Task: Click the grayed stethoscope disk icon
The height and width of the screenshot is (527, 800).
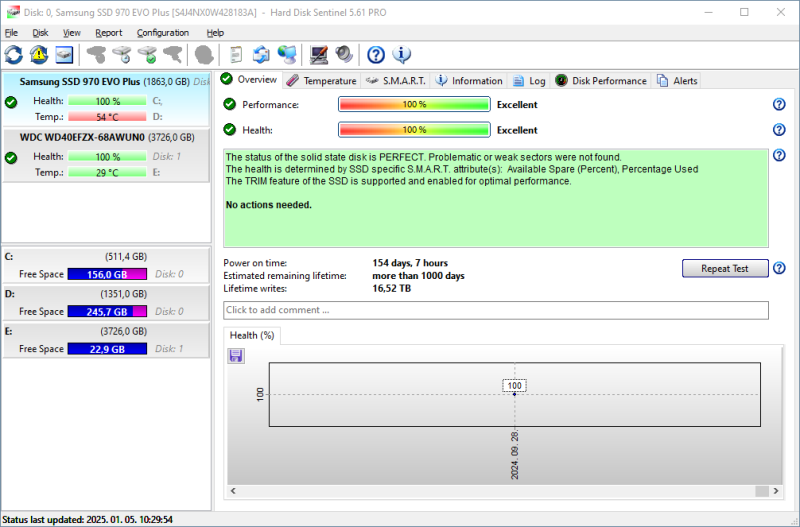Action: [96, 55]
